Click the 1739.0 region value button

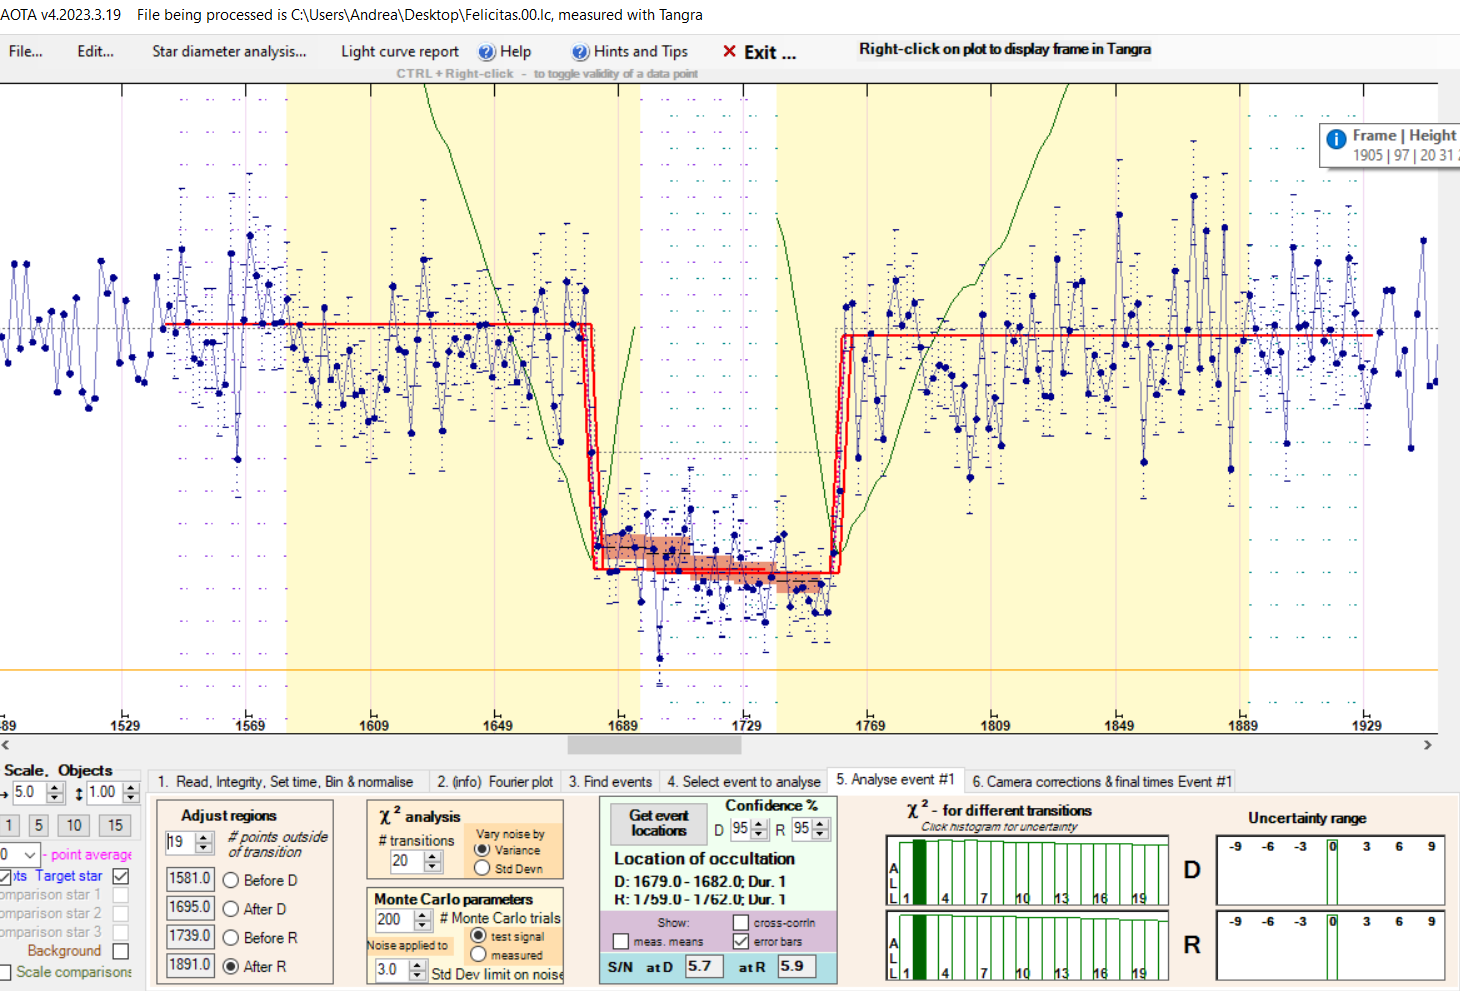[190, 936]
